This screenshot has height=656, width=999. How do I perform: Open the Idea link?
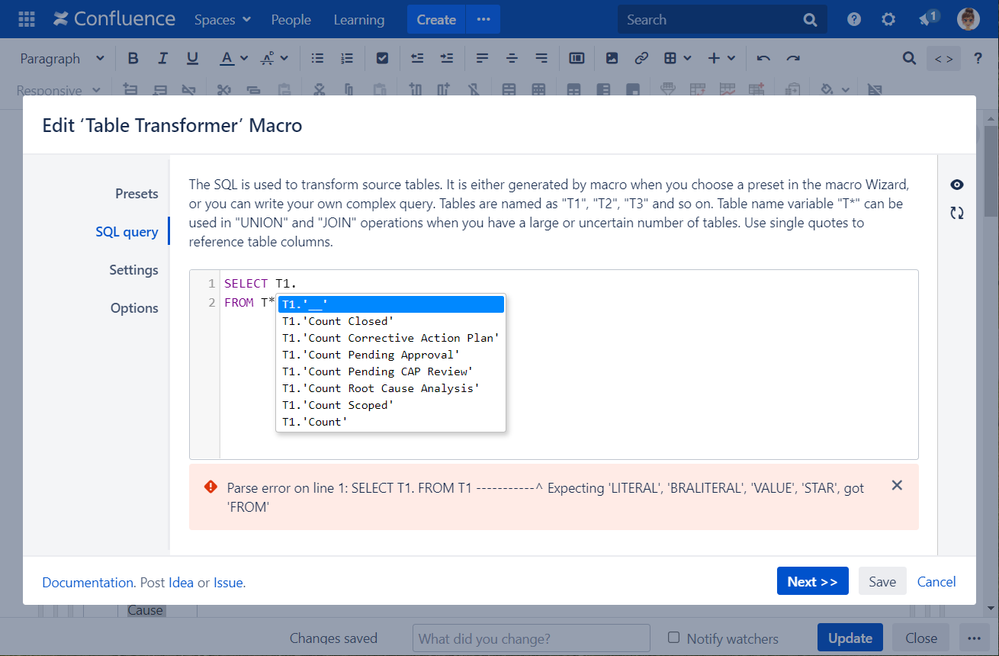(x=181, y=582)
